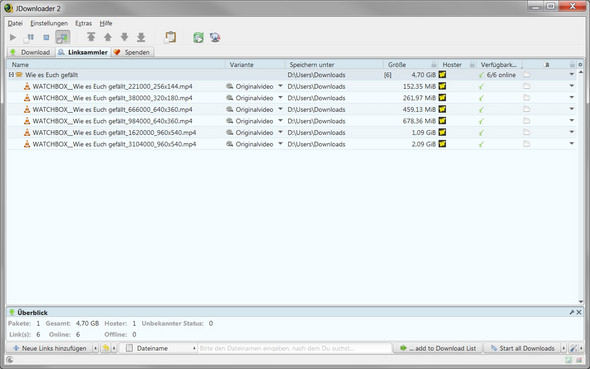Pause downloads via the toolbar pause icon
Image resolution: width=590 pixels, height=369 pixels.
[29, 37]
